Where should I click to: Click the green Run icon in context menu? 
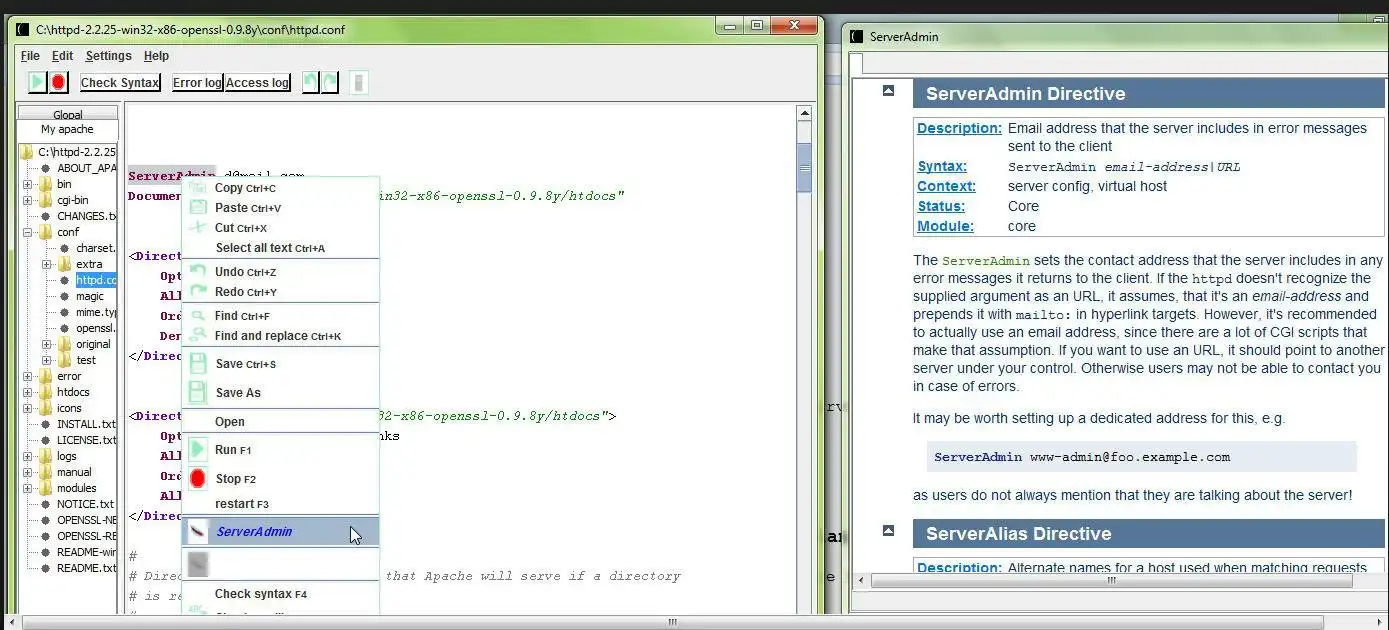point(198,449)
